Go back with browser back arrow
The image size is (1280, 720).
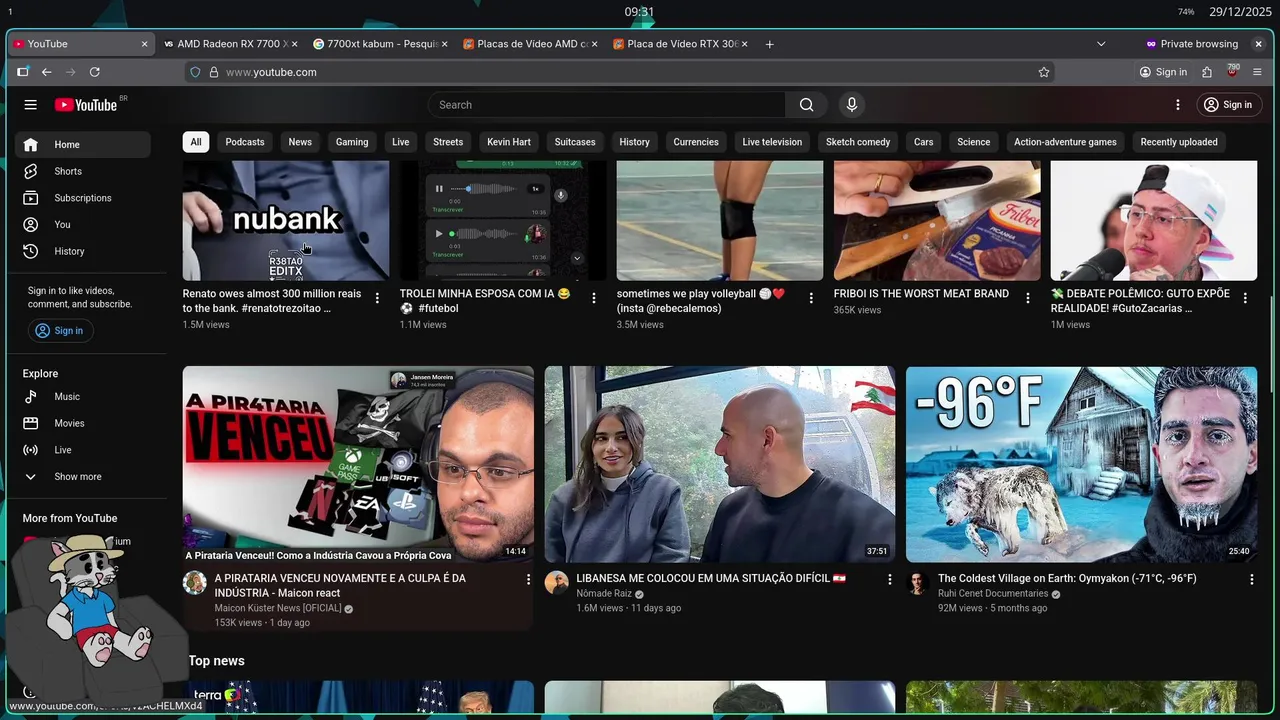[x=46, y=72]
